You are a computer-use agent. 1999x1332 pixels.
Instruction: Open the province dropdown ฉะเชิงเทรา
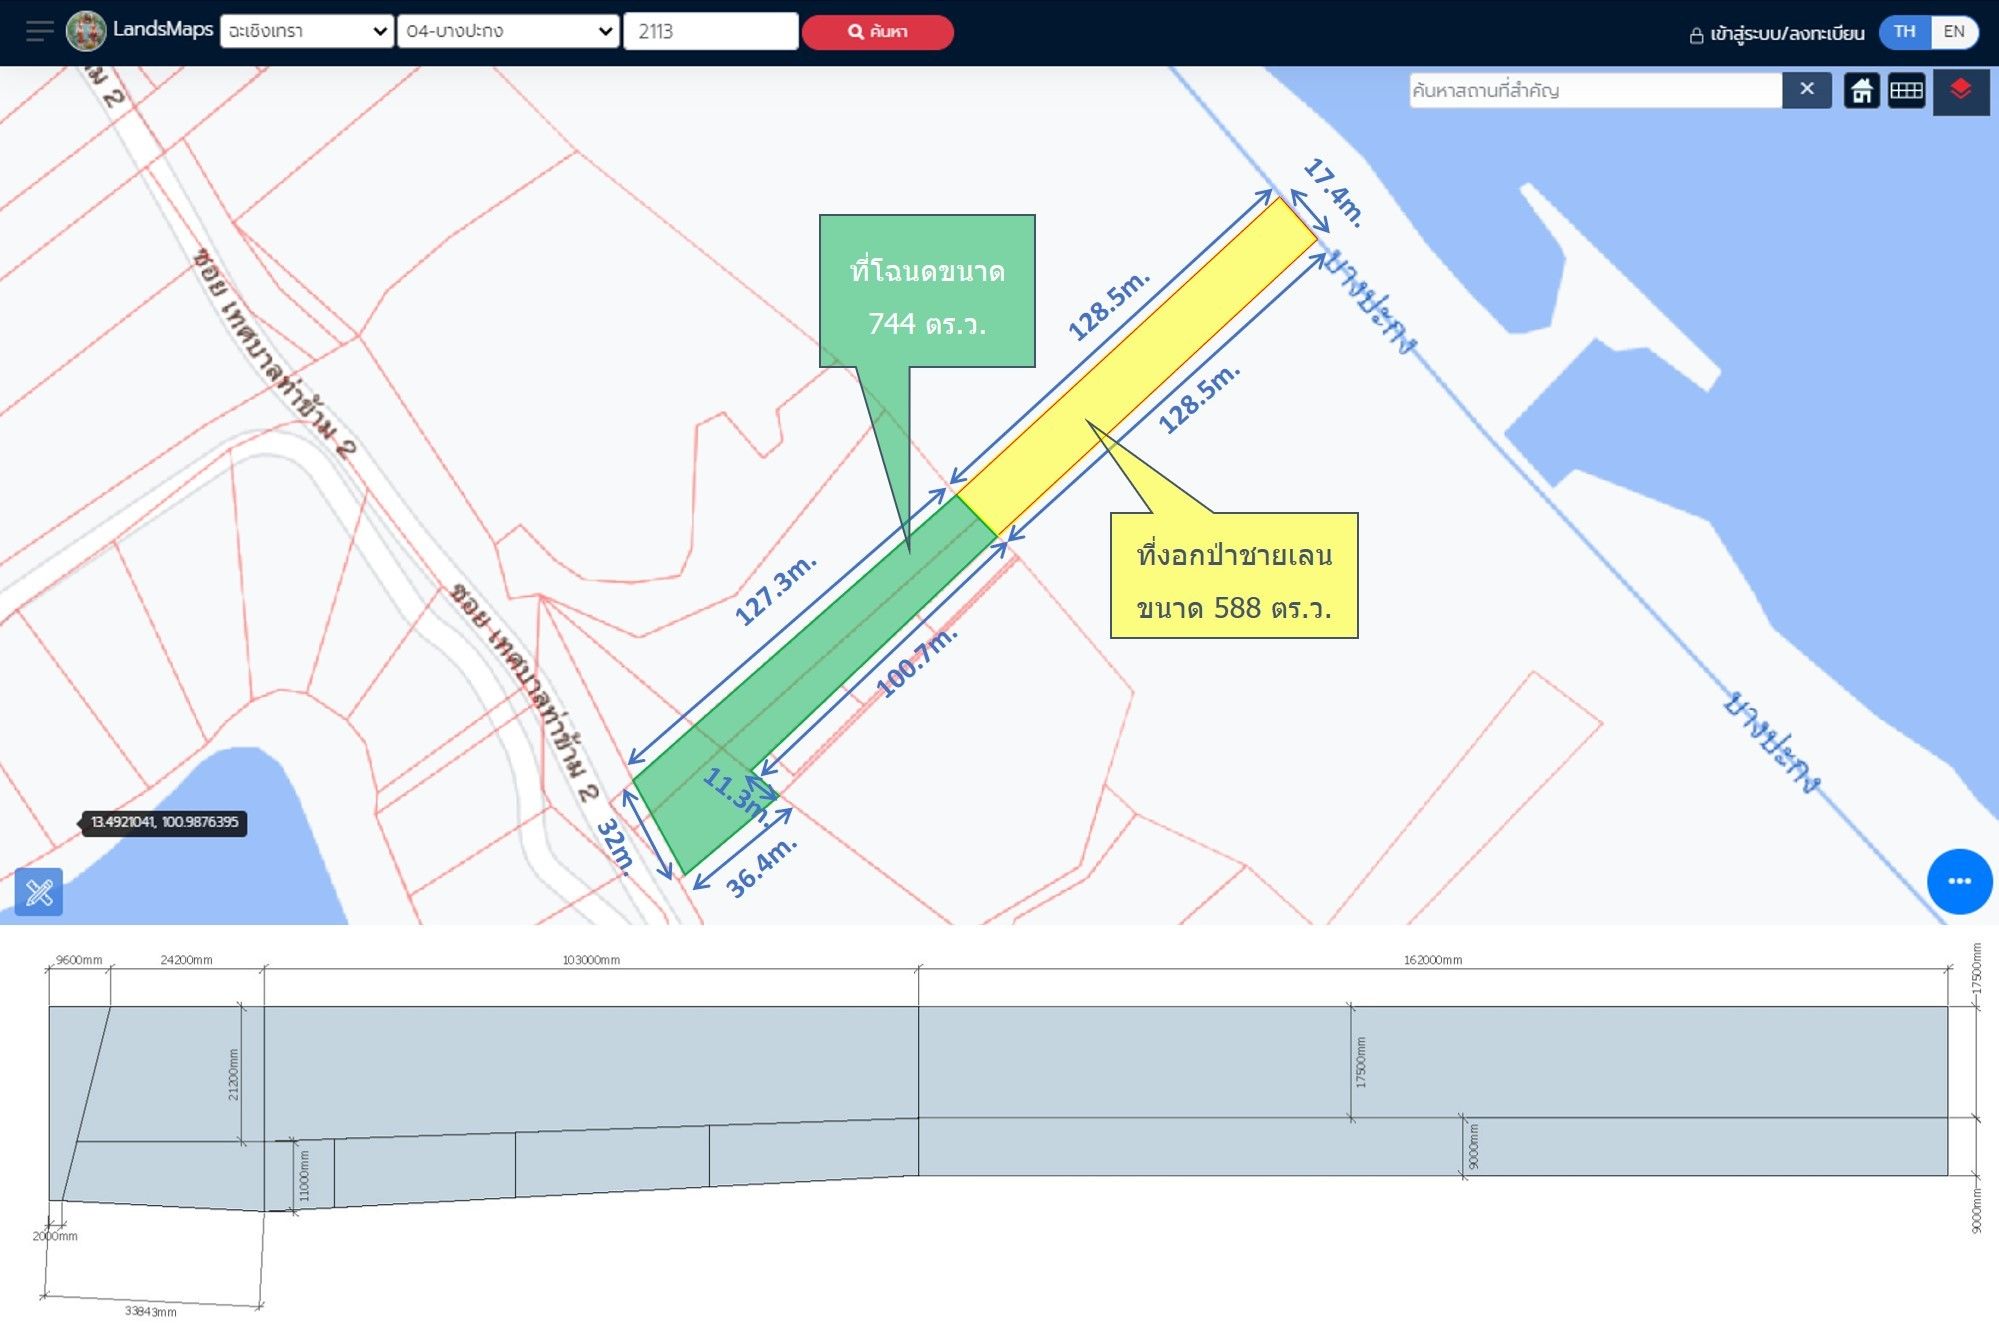point(307,31)
